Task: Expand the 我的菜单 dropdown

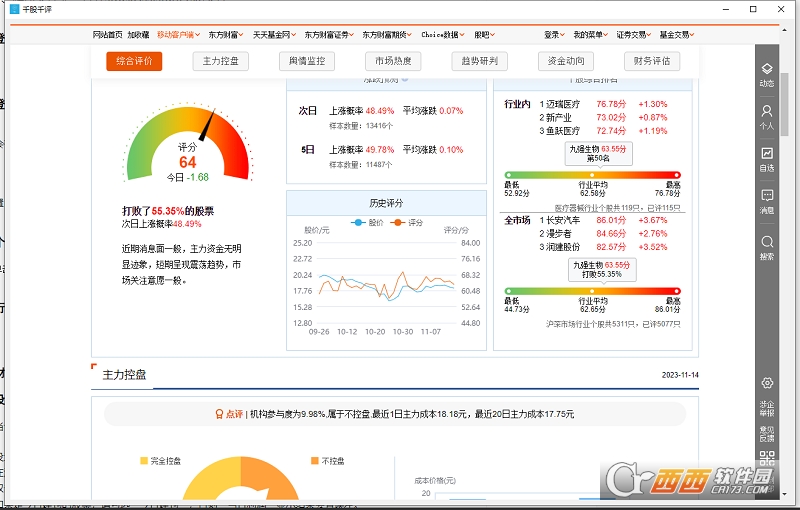Action: [590, 35]
